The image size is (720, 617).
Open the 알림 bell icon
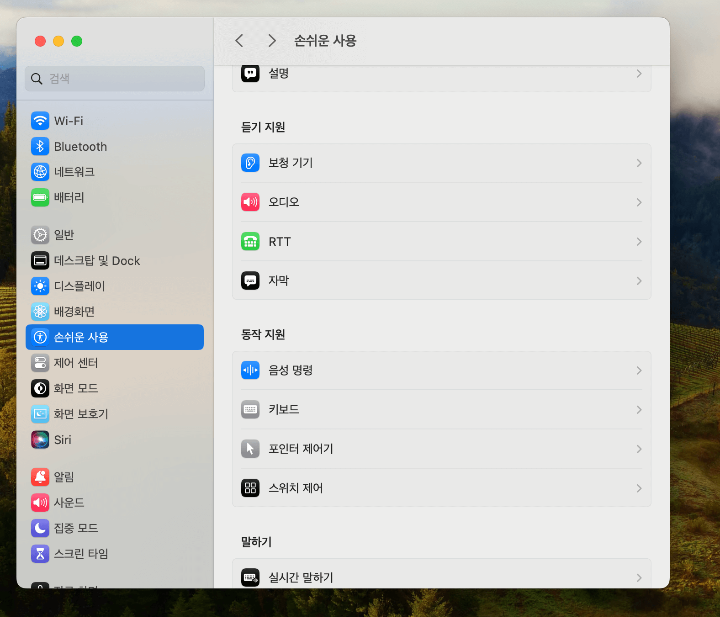coord(40,477)
